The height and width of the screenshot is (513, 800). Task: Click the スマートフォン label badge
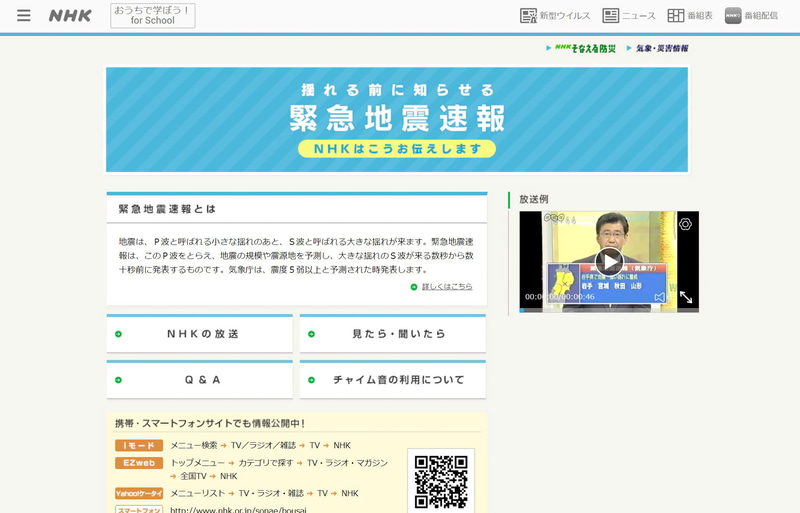[x=139, y=509]
